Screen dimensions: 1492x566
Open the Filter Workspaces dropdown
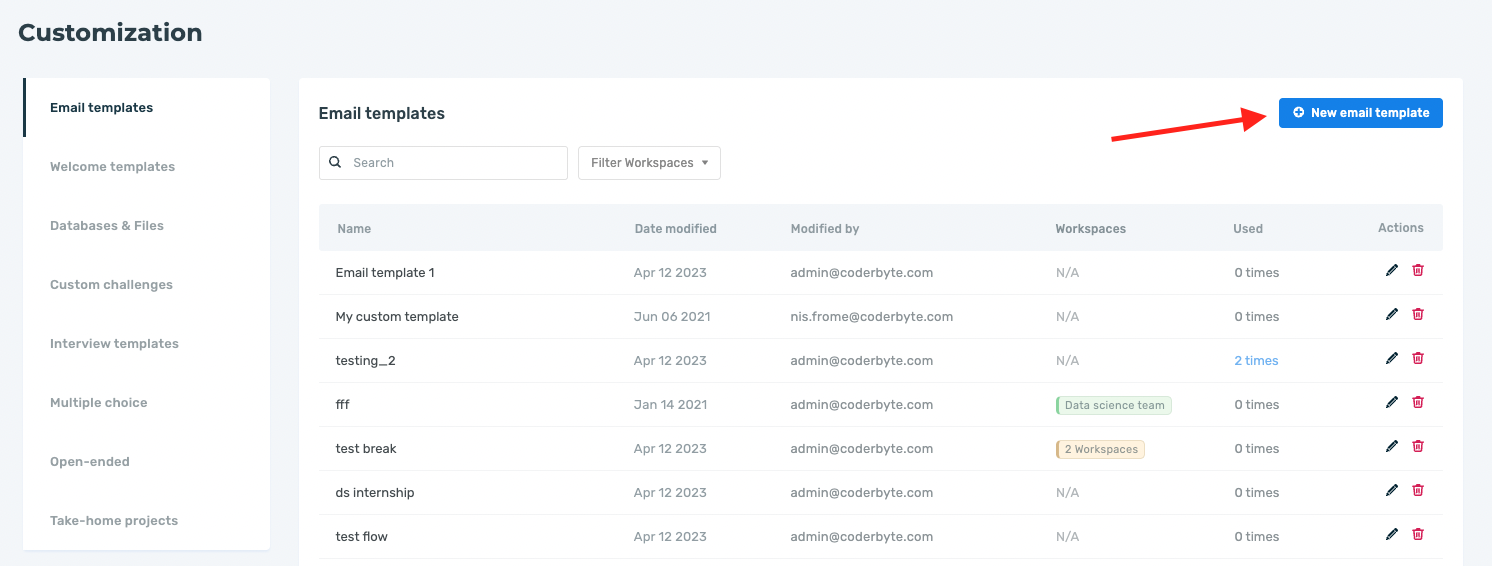tap(649, 163)
